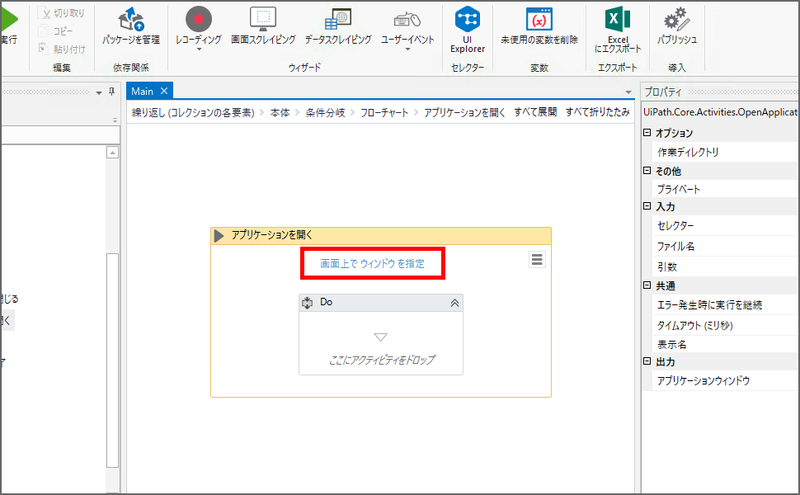Collapse the Do sequence with chevrons
This screenshot has height=495, width=800.
(x=455, y=303)
